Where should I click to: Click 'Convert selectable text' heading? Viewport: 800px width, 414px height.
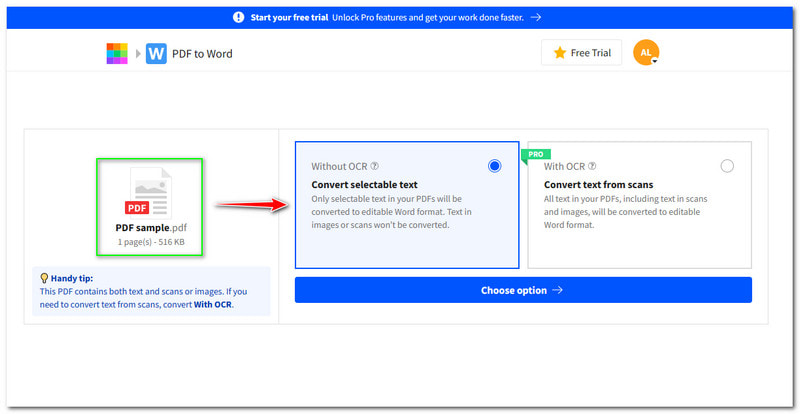coord(364,184)
